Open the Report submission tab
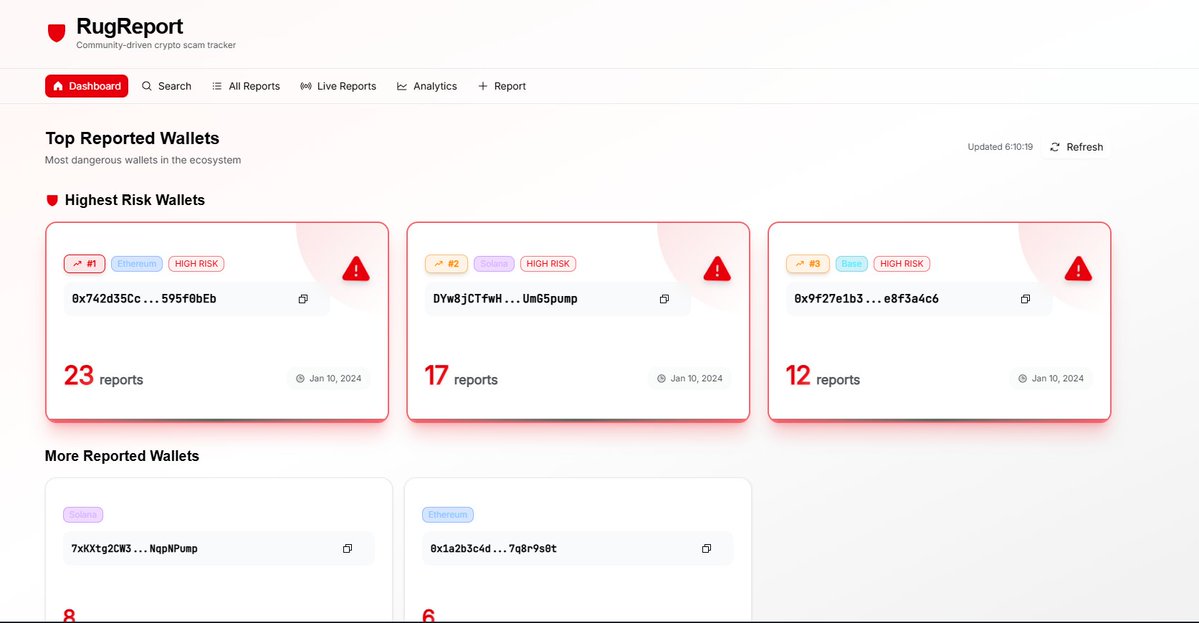Viewport: 1199px width, 623px height. click(x=502, y=86)
